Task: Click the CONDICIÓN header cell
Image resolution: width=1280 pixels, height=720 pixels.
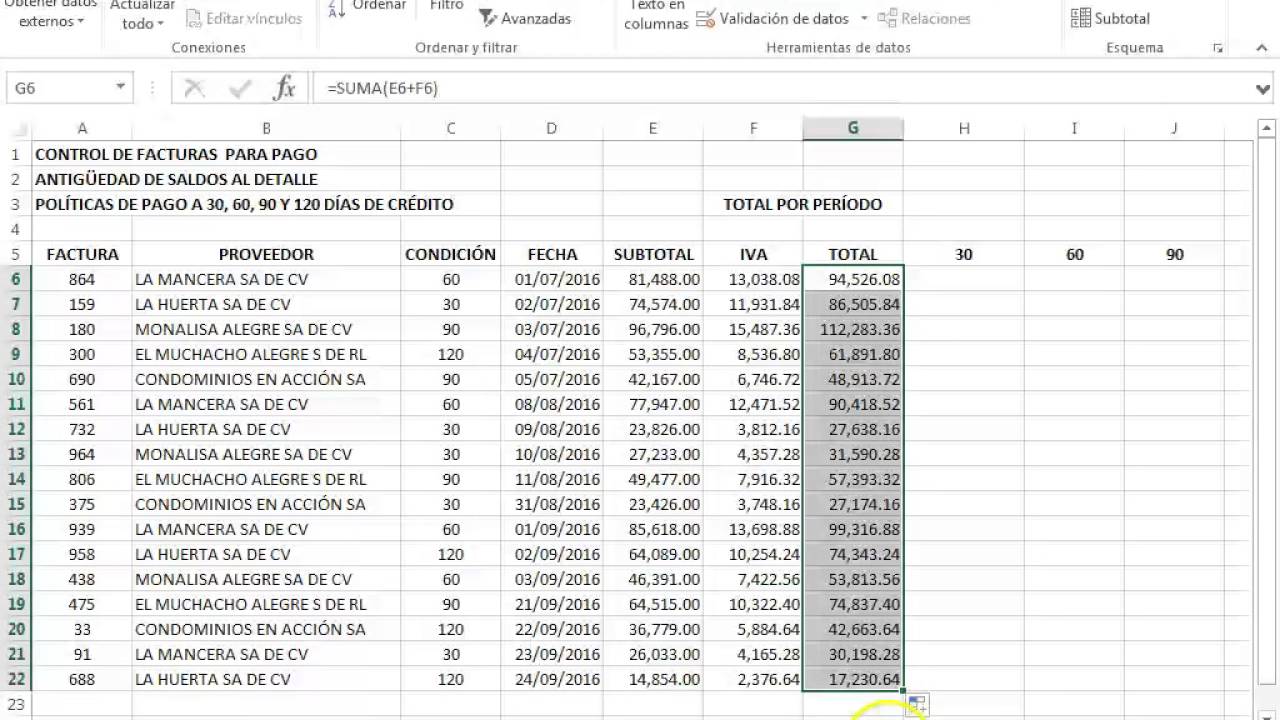Action: pos(451,254)
